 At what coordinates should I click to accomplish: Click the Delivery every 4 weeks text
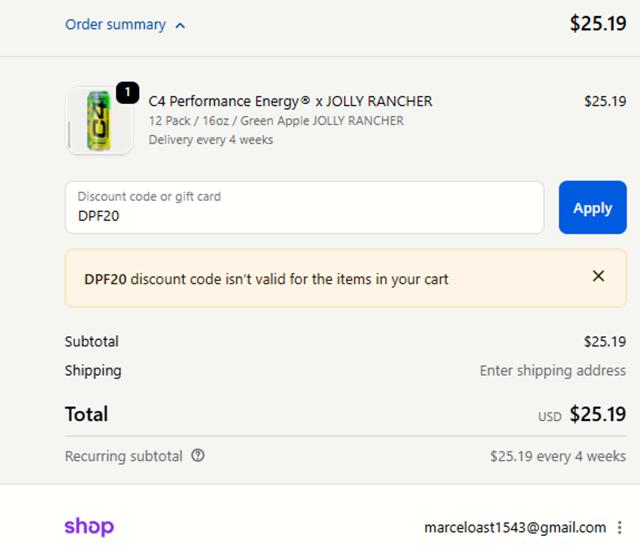point(210,140)
